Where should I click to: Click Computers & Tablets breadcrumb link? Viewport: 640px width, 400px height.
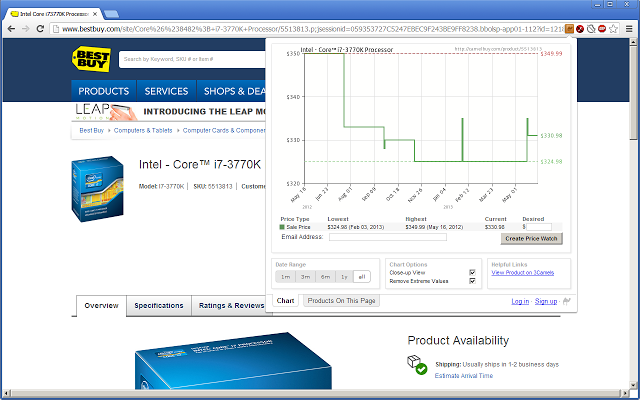[x=143, y=131]
